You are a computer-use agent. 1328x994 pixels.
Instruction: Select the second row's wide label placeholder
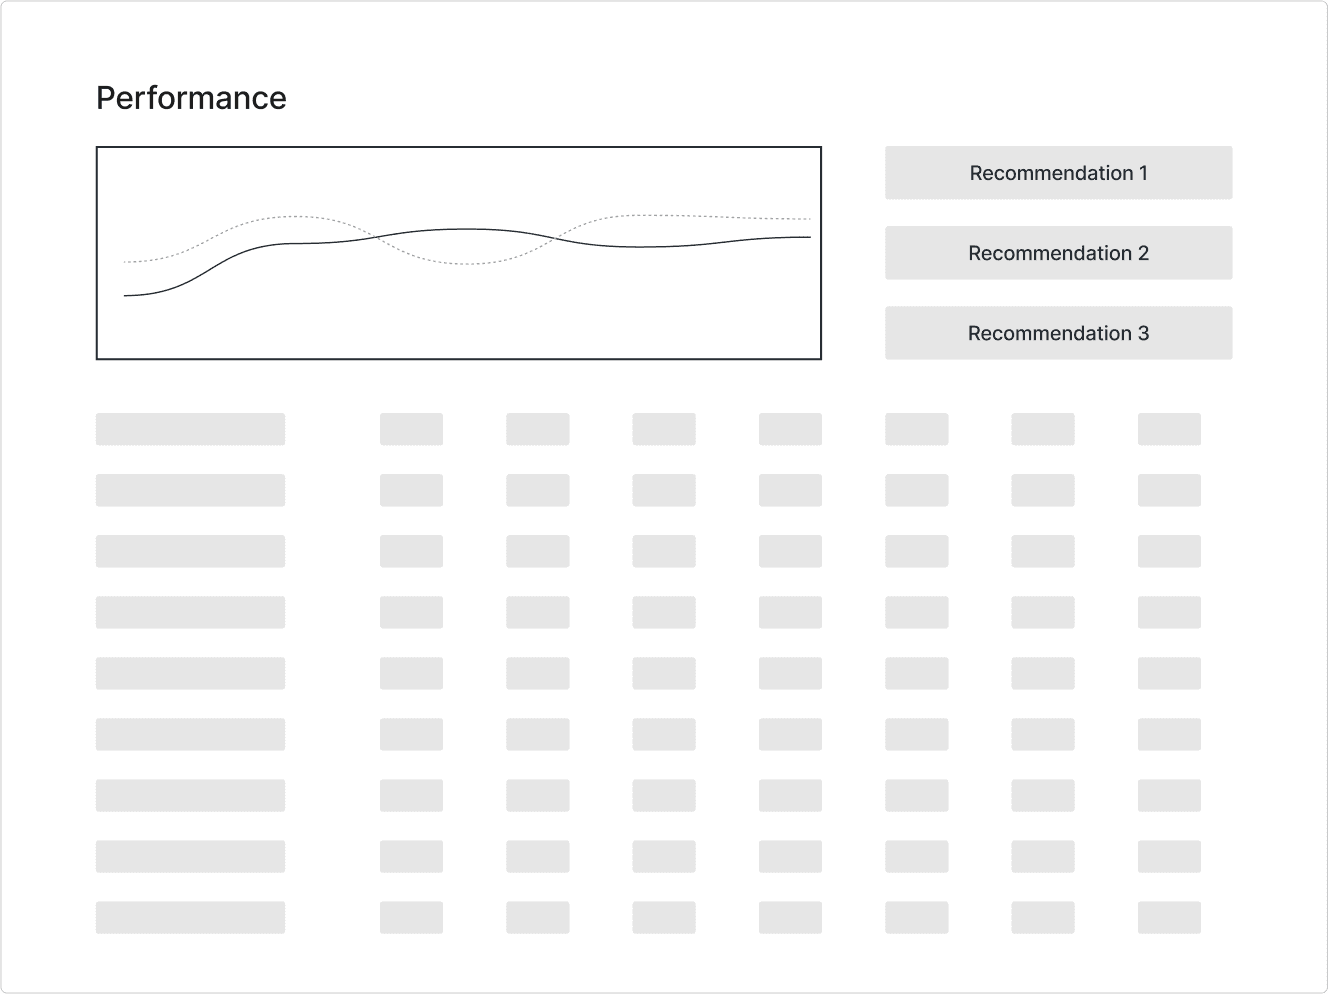coord(190,490)
